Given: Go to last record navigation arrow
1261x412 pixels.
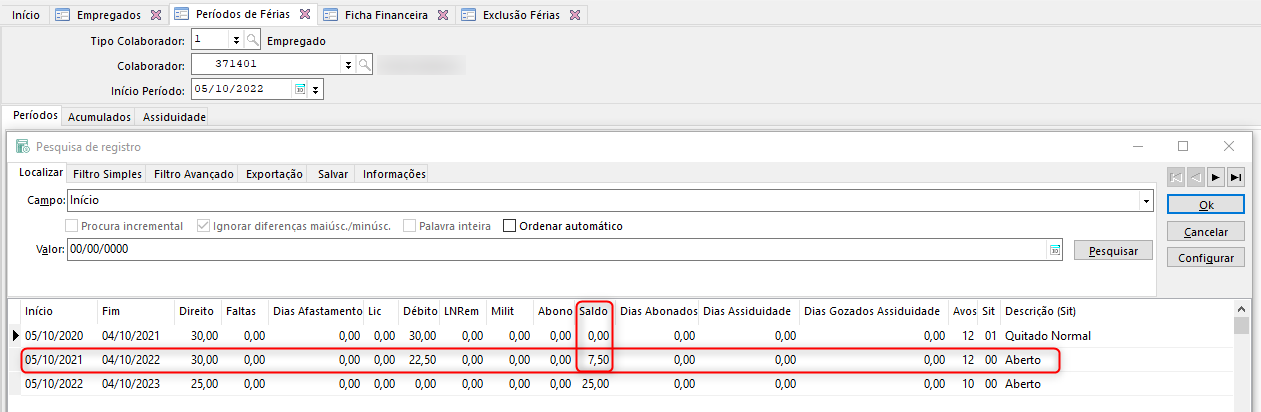Looking at the screenshot, I should 1236,177.
